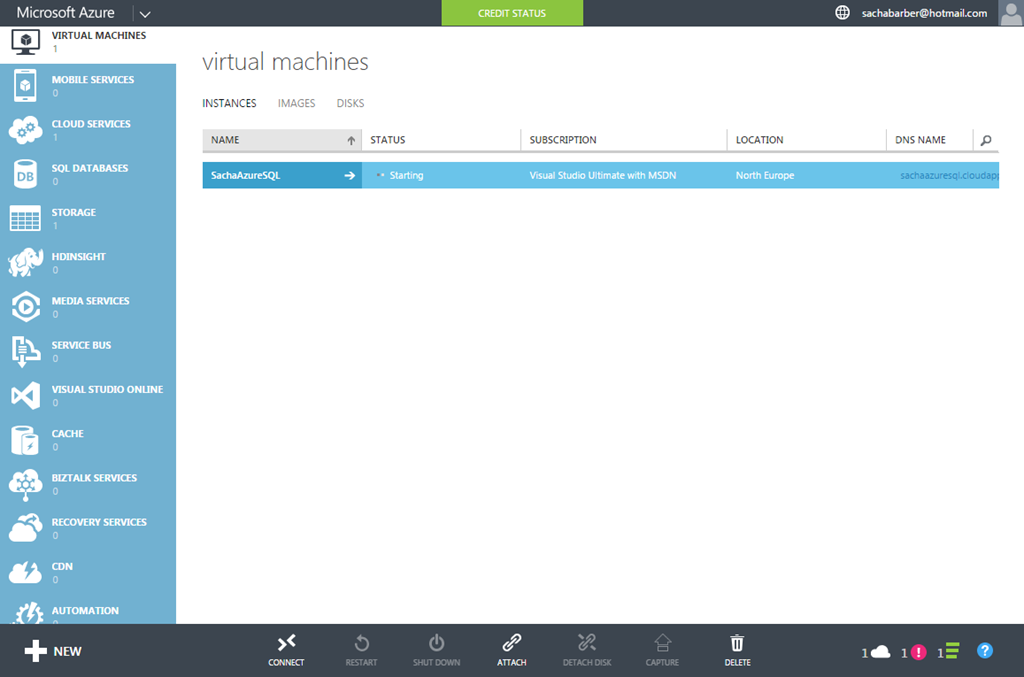Select the 'Visual Studio Ultimate with MSDN' cell
This screenshot has height=677, width=1024.
(x=624, y=176)
